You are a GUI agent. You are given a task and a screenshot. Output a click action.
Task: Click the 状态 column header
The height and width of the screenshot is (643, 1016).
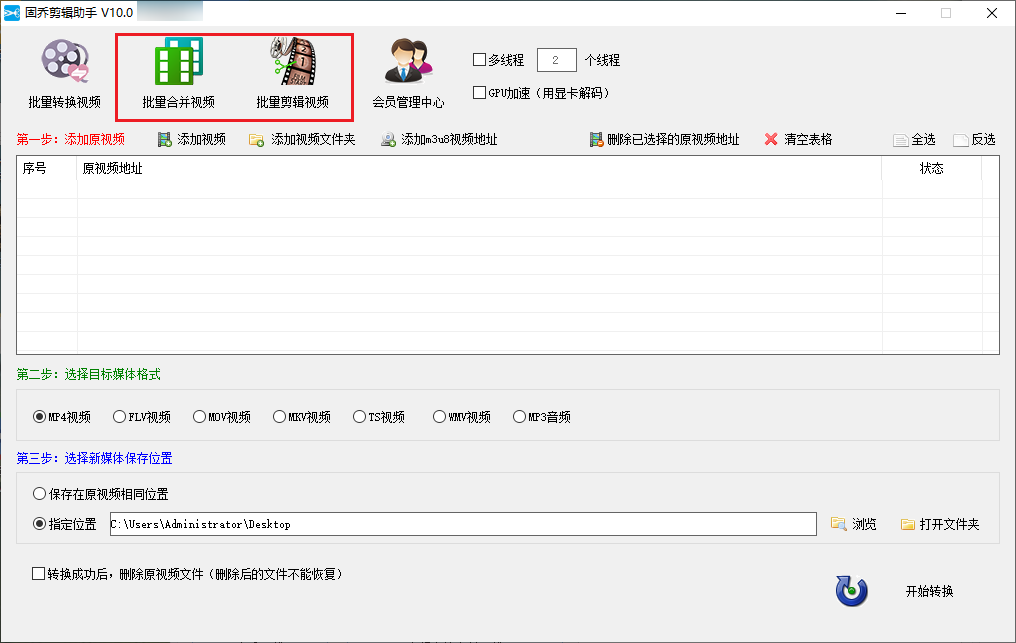(932, 169)
